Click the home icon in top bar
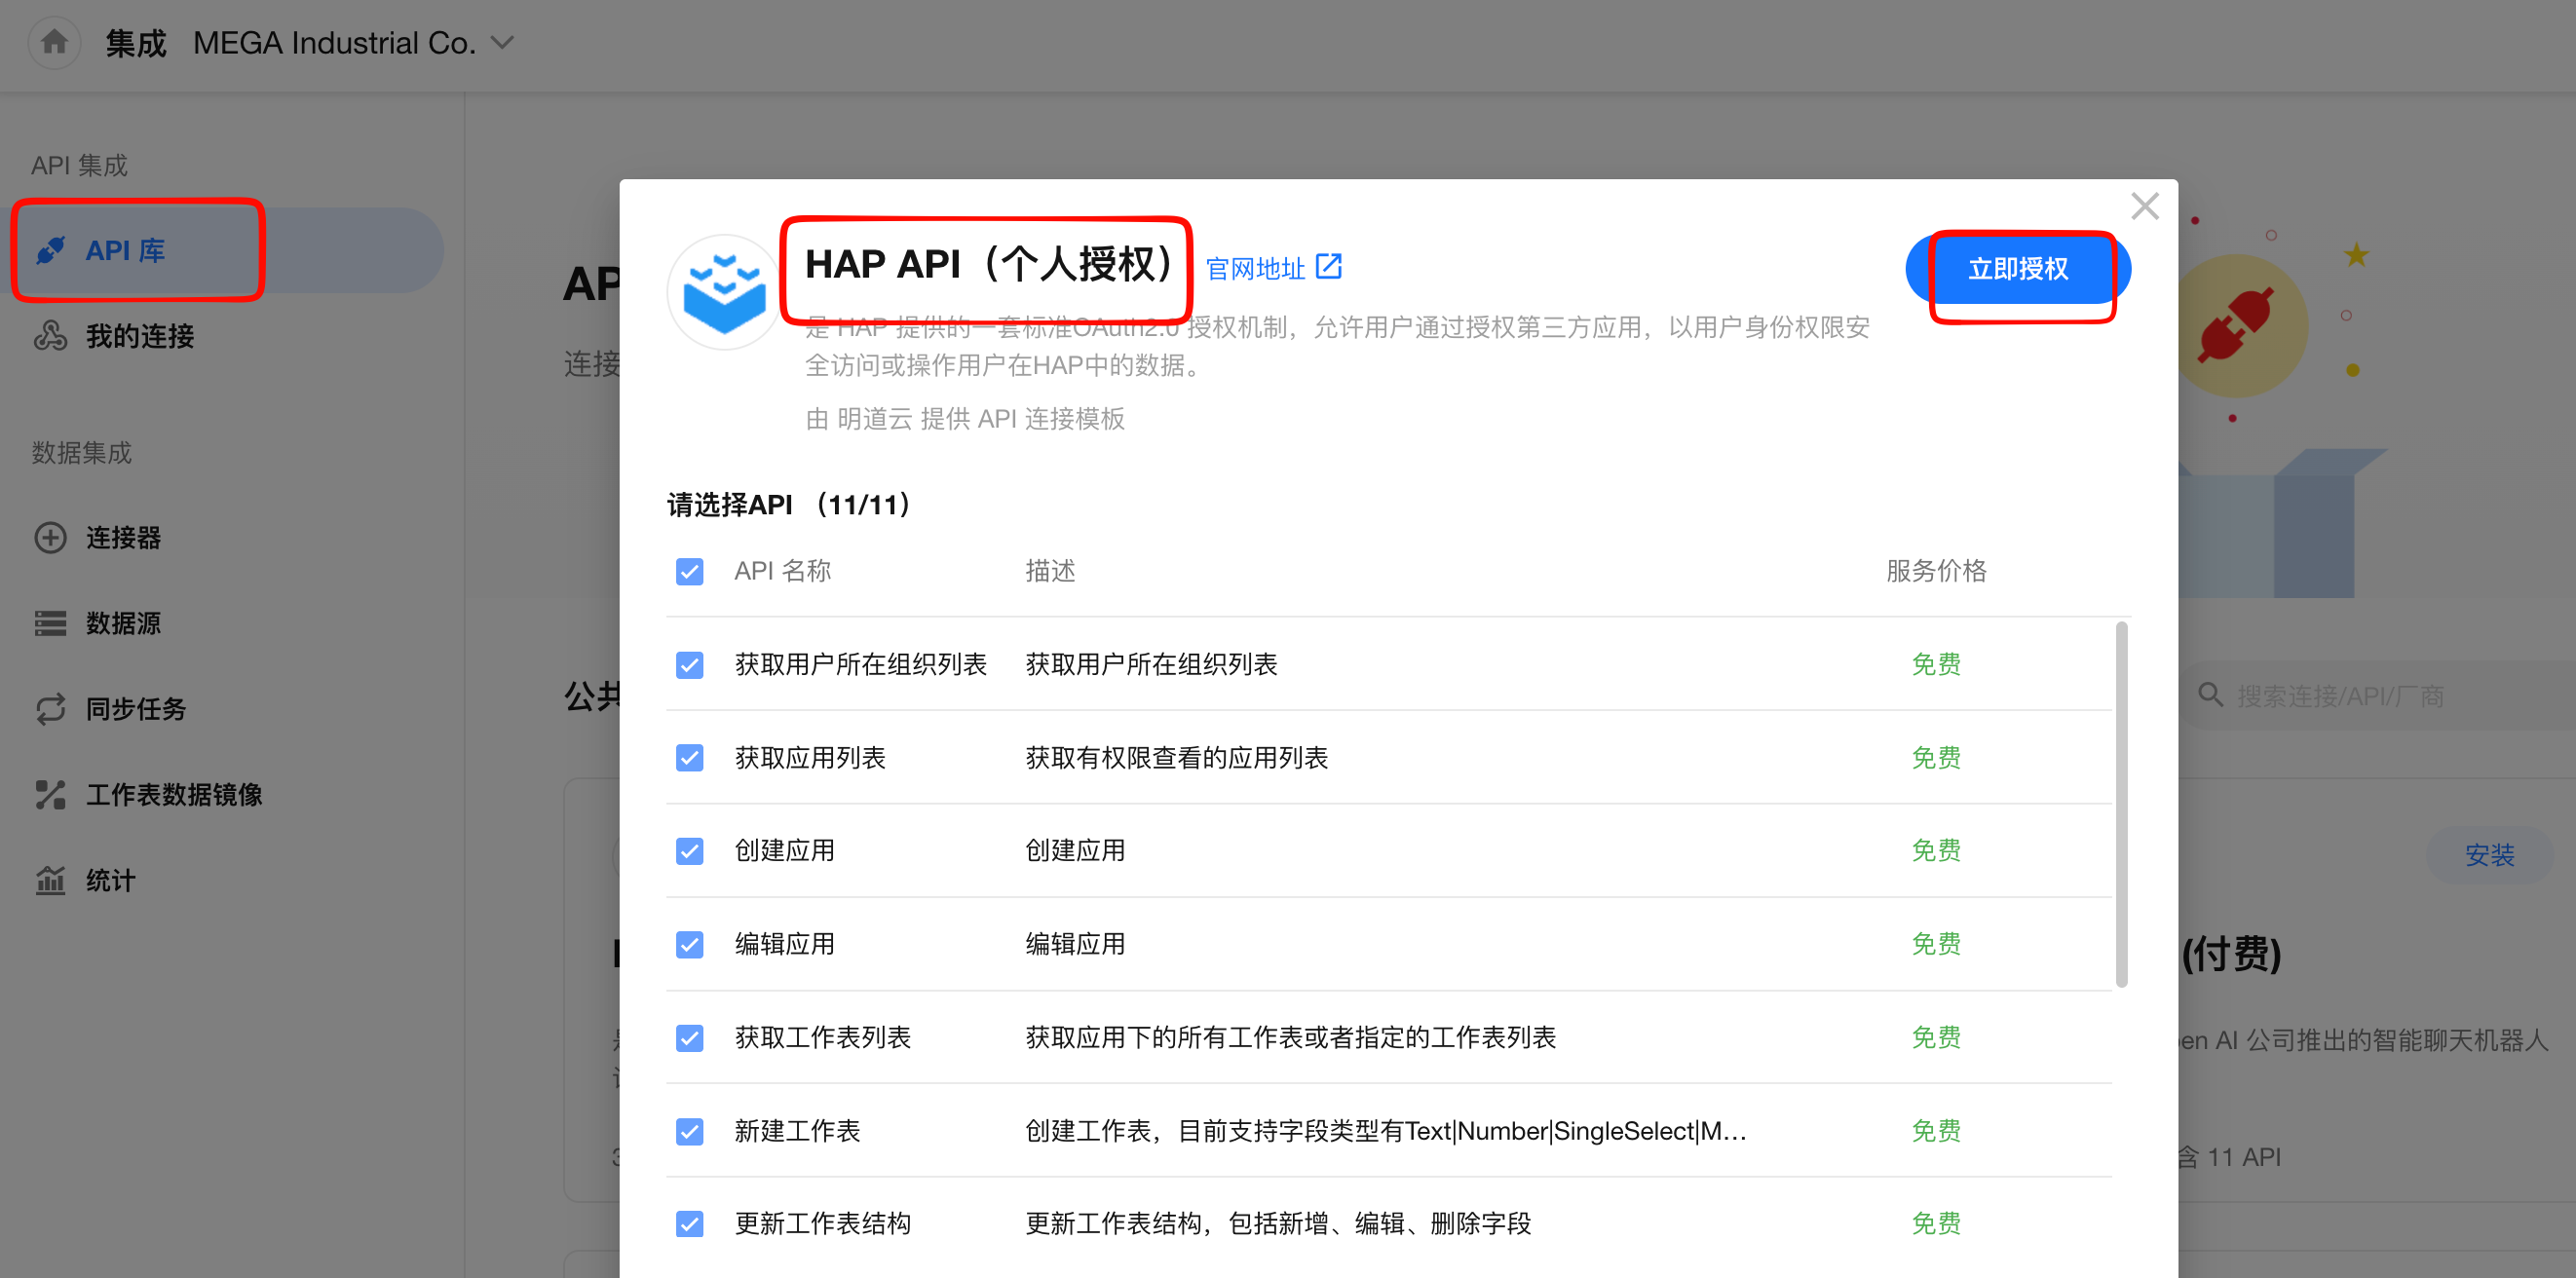Image resolution: width=2576 pixels, height=1278 pixels. (x=54, y=42)
